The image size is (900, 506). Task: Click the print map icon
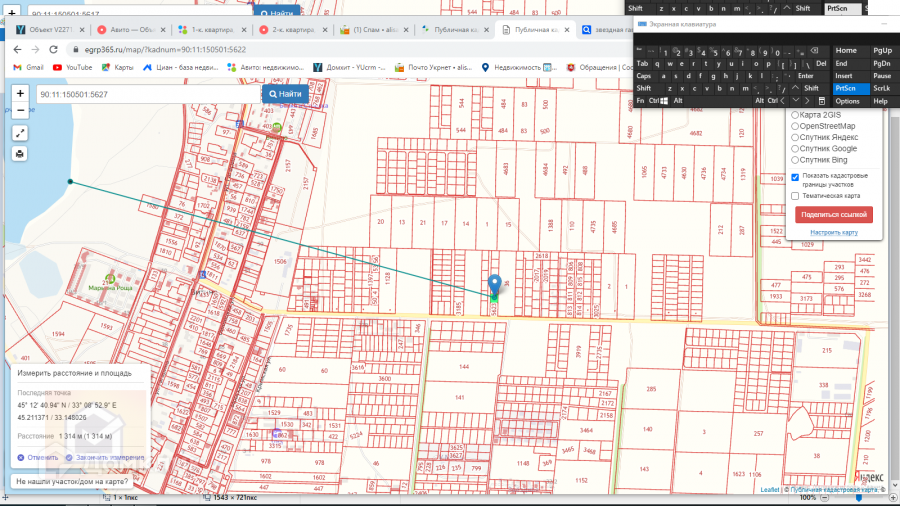point(20,154)
